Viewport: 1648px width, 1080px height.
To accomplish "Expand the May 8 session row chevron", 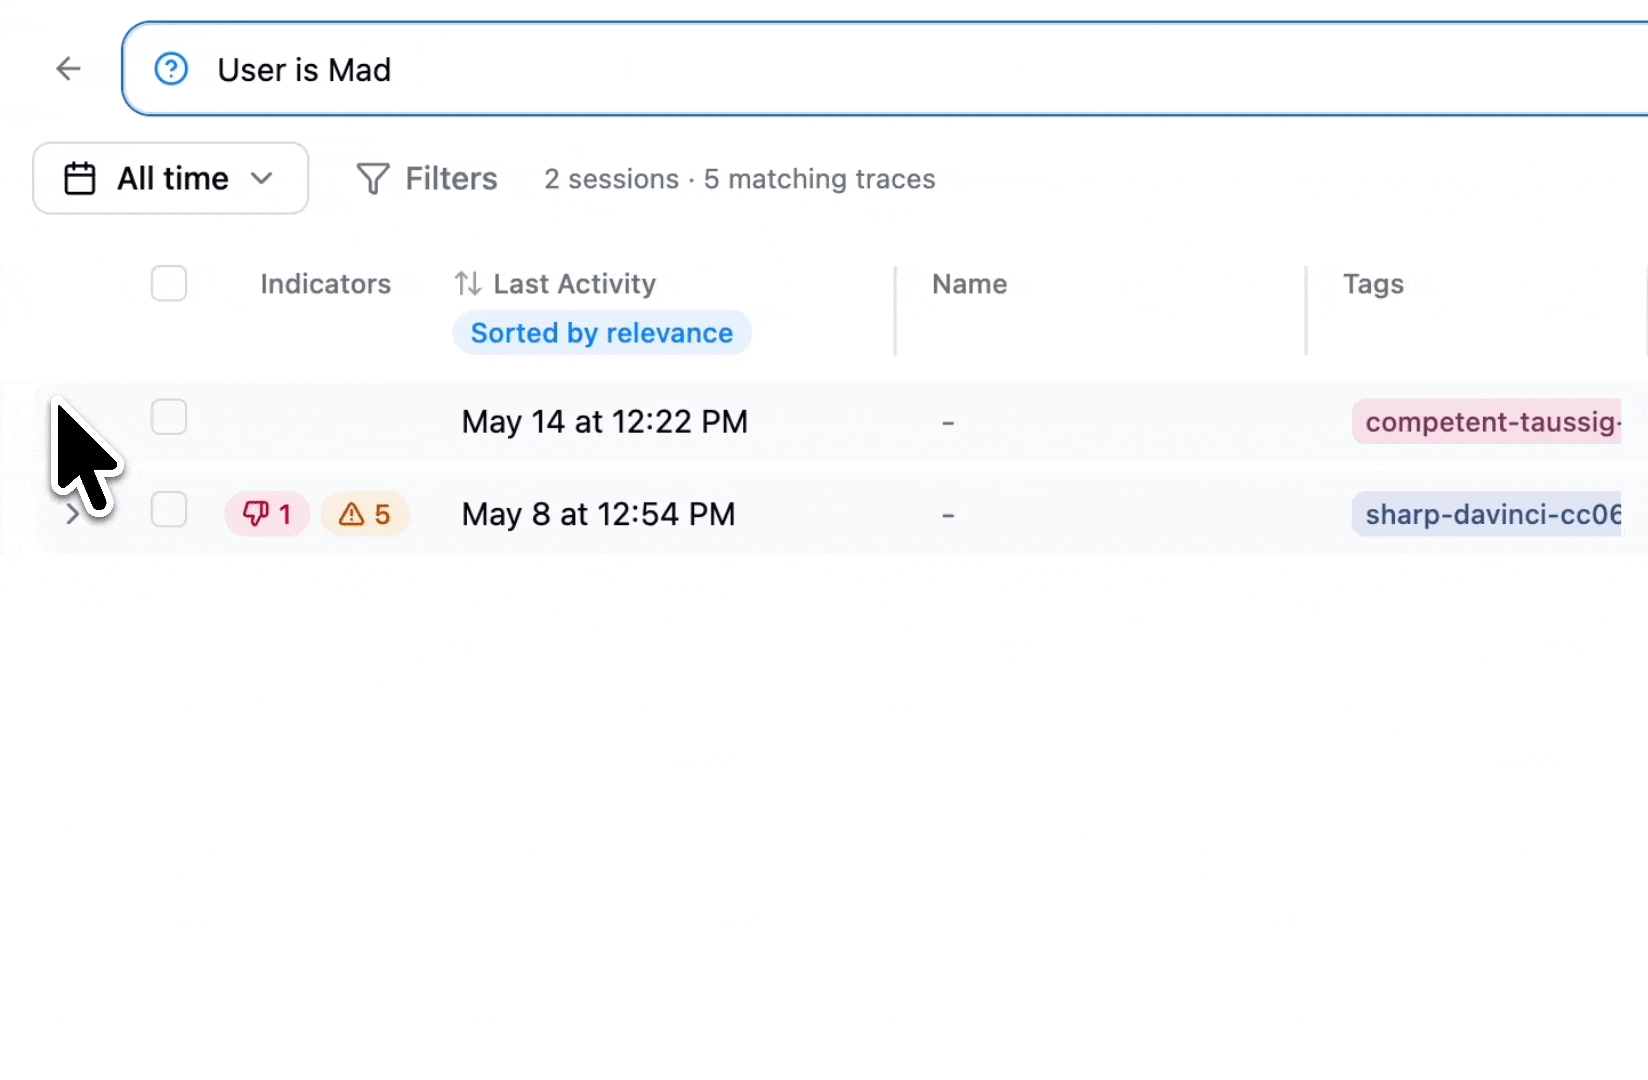I will tap(72, 514).
